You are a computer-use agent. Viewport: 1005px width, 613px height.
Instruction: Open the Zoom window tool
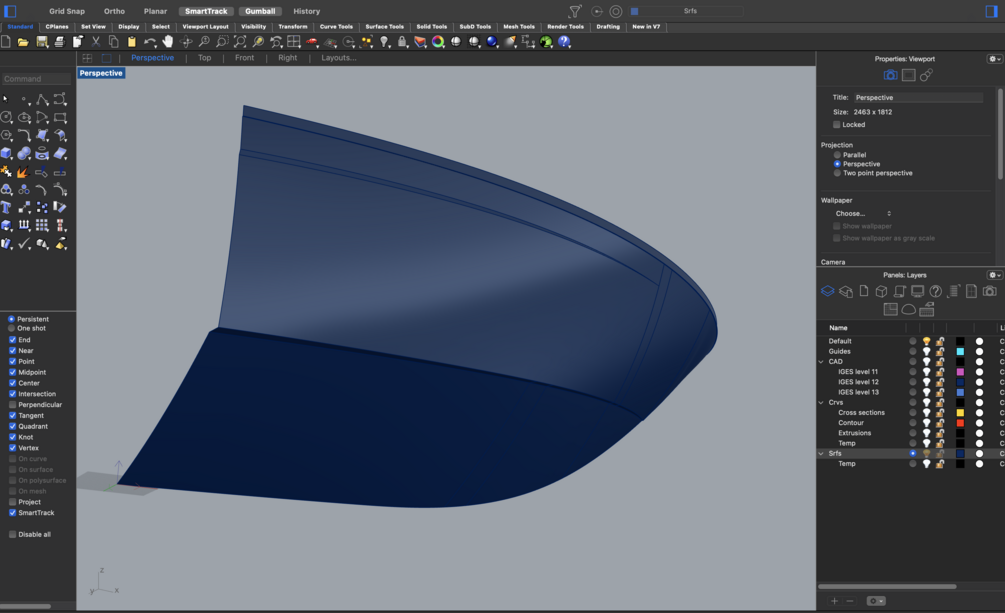pos(221,42)
